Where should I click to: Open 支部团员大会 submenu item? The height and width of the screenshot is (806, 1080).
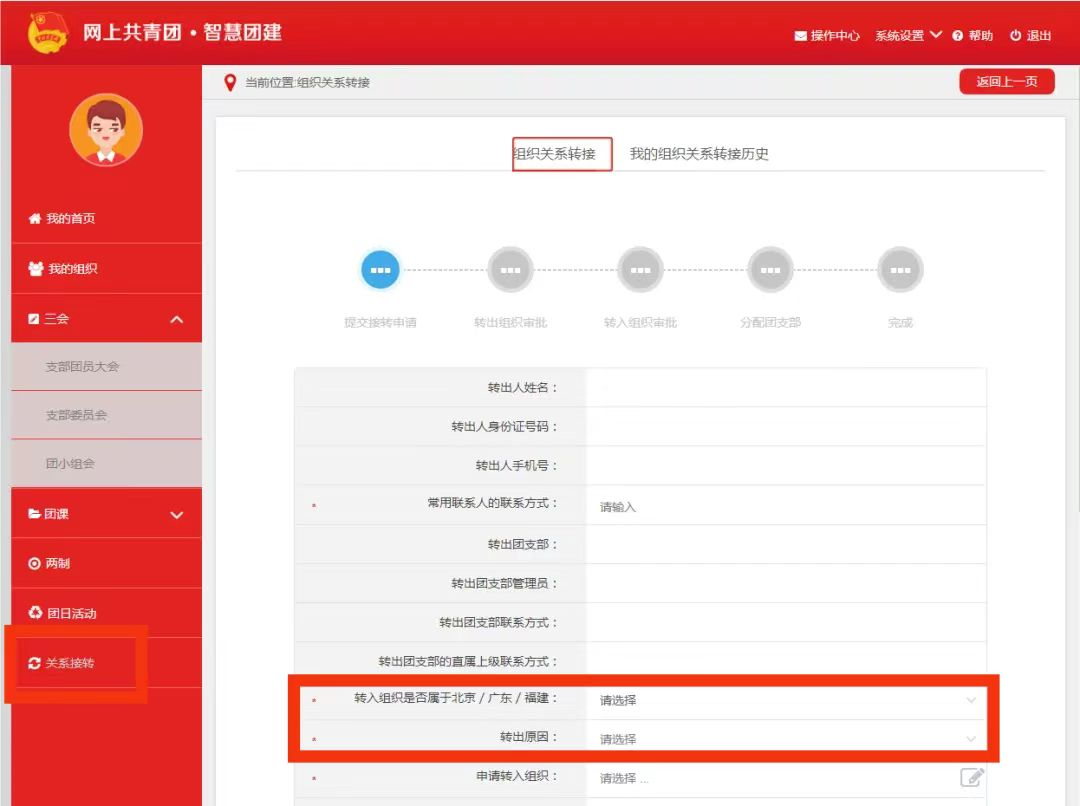(82, 367)
